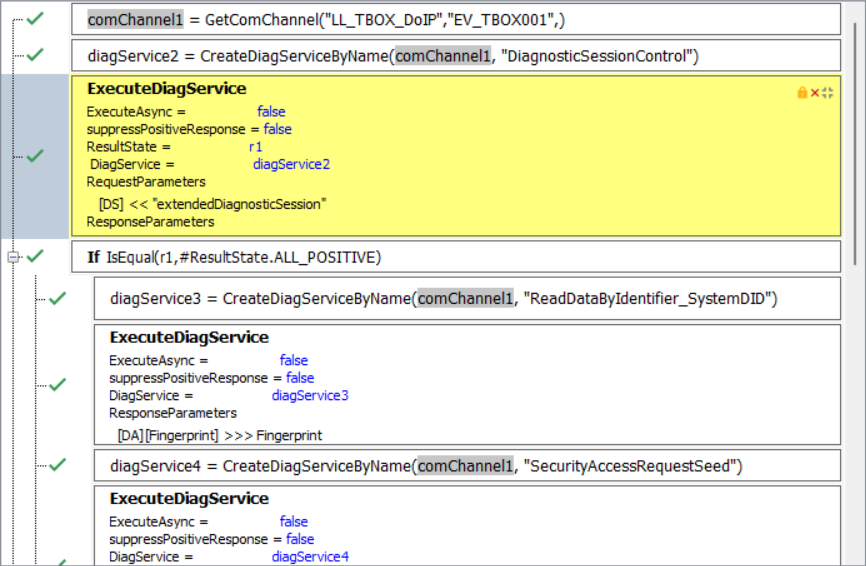Click green checkmark beside diagService4 creation row
Viewport: 866px width, 566px height.
coord(58,464)
